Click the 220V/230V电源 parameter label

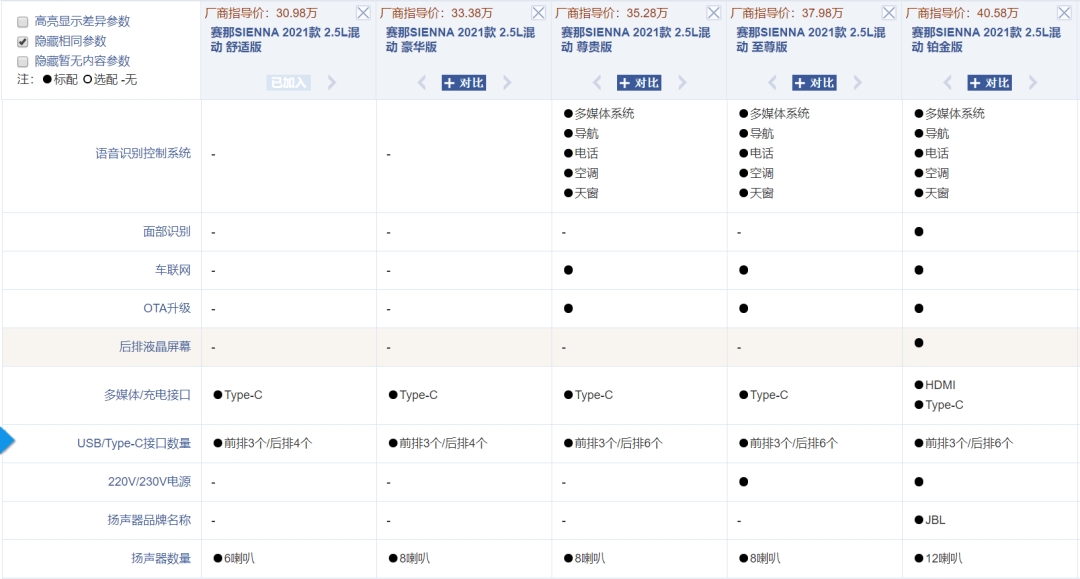[x=149, y=481]
